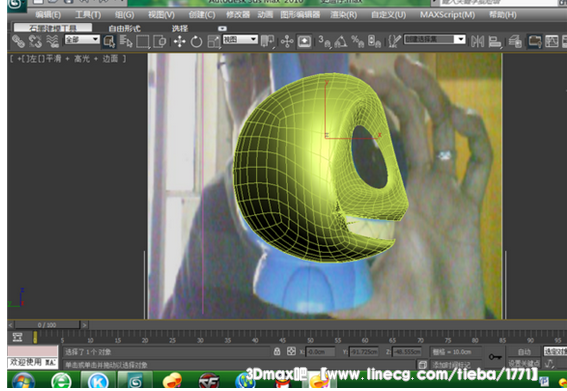Switch to the Graphite Modeling Tools tab

pos(53,28)
